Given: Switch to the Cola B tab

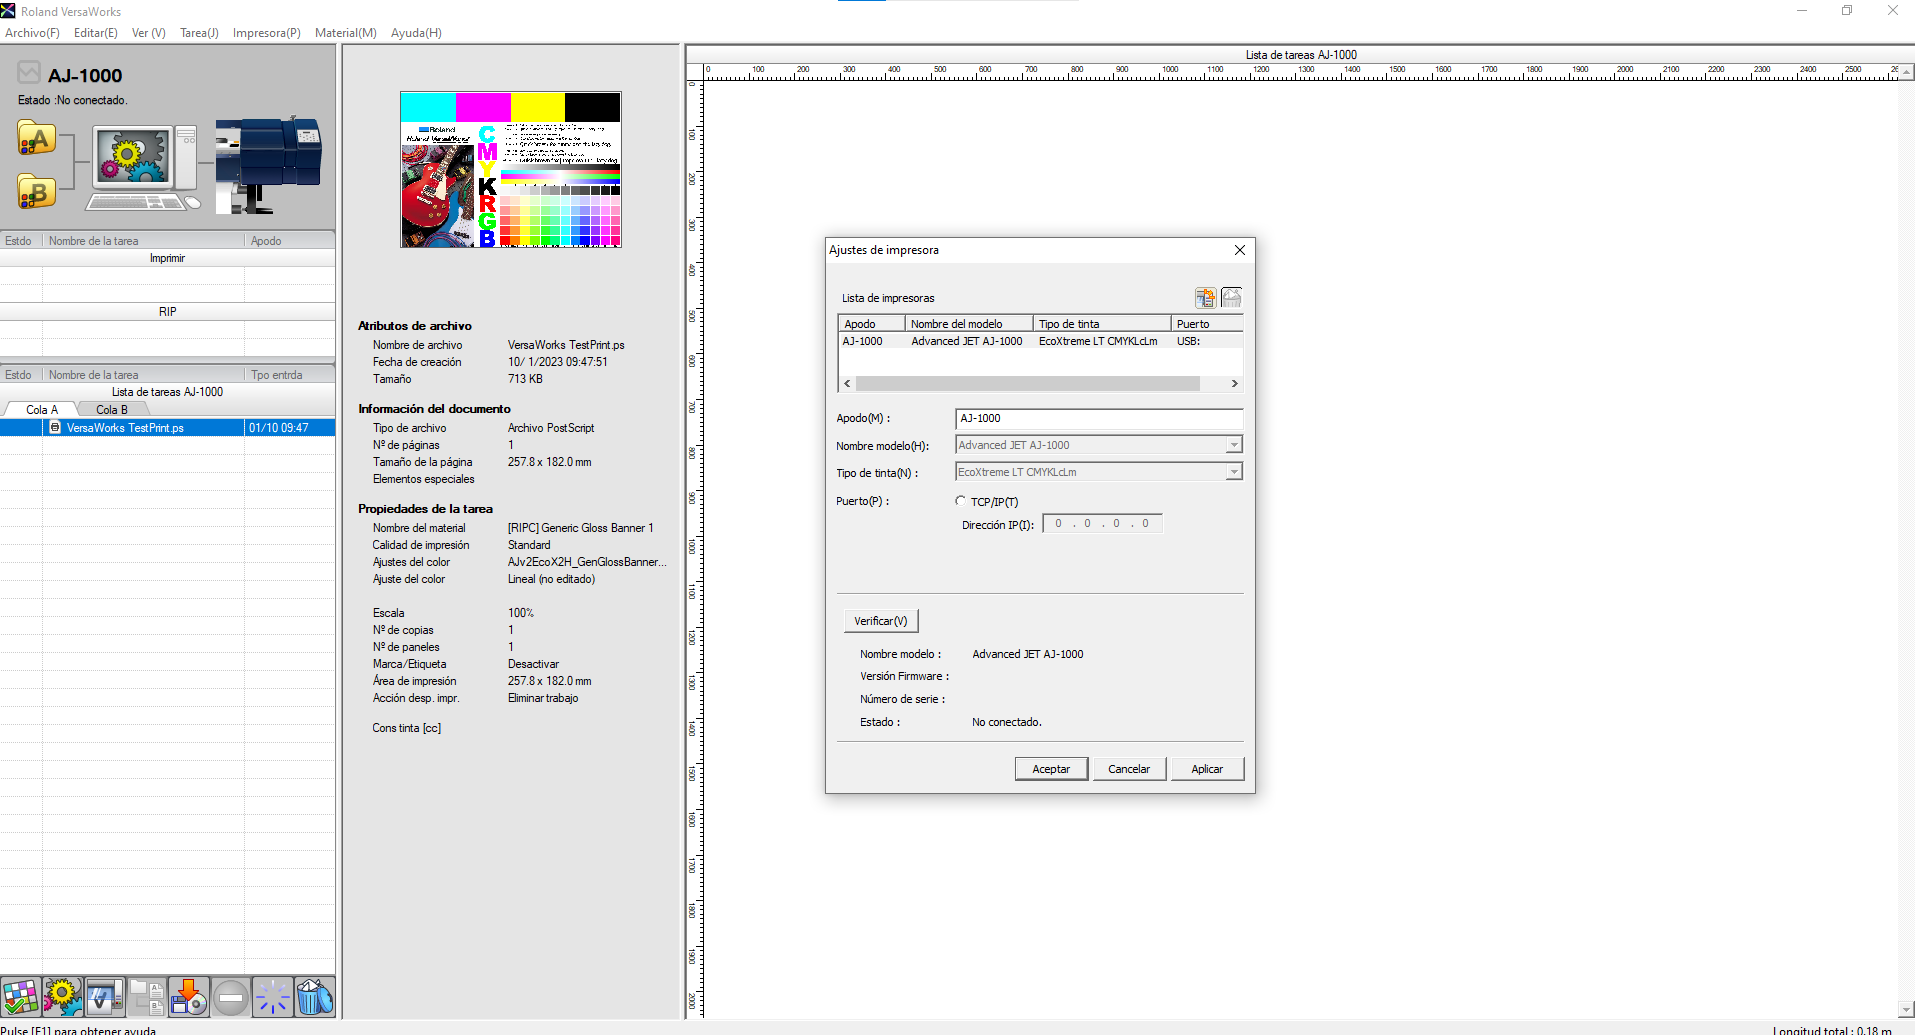Looking at the screenshot, I should click(112, 410).
